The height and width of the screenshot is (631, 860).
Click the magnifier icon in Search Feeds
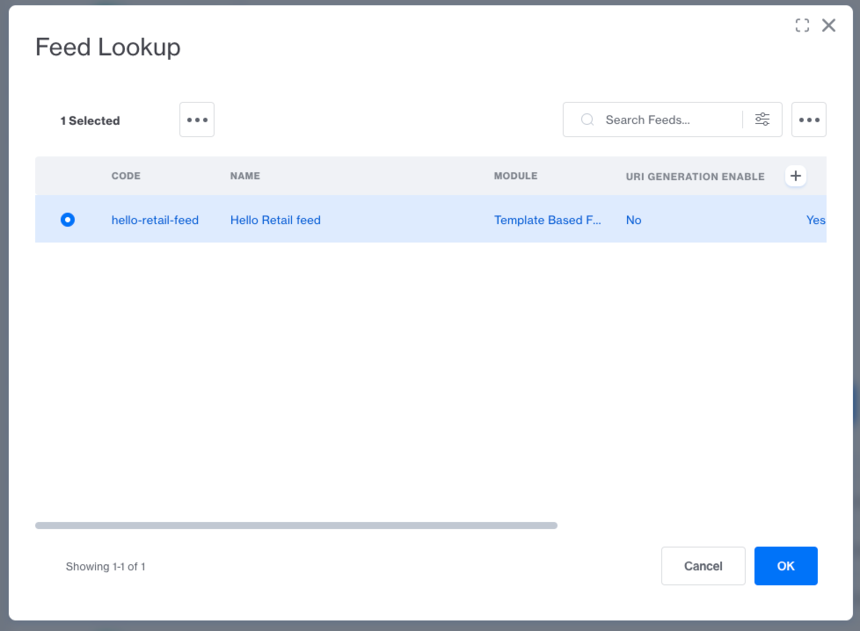pyautogui.click(x=588, y=120)
